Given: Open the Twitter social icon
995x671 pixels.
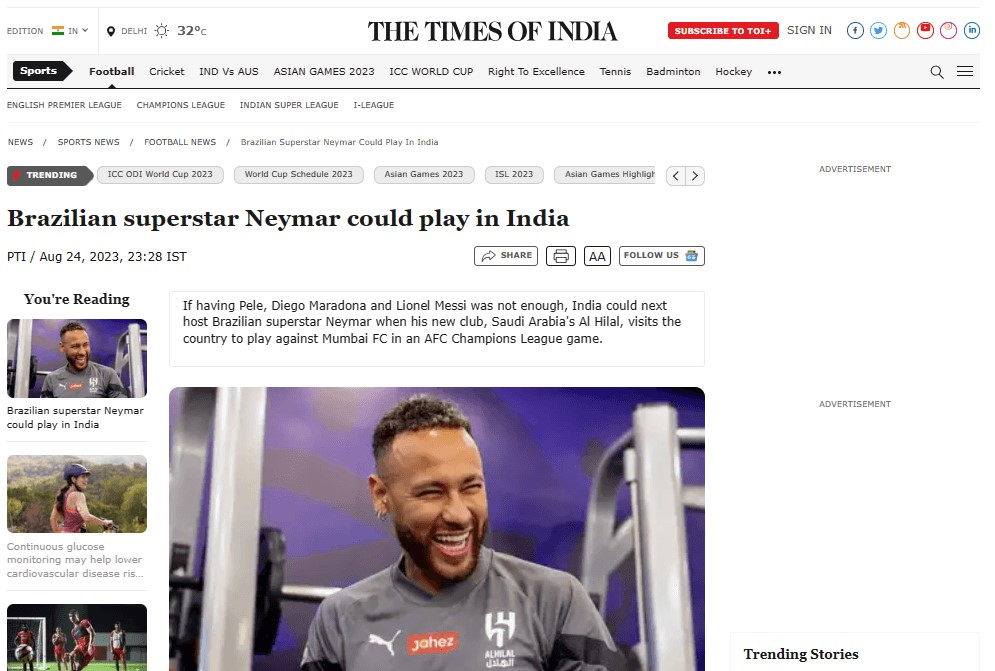Looking at the screenshot, I should coord(878,30).
